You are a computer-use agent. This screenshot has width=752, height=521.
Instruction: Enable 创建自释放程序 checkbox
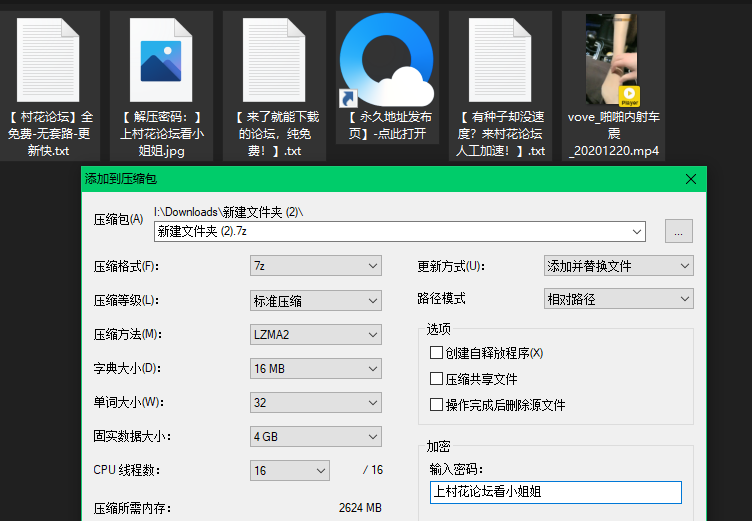pos(436,353)
